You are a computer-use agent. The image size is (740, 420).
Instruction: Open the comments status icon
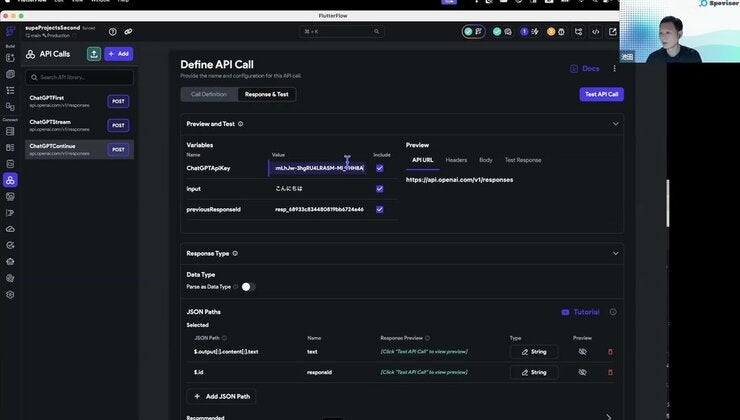(x=502, y=32)
